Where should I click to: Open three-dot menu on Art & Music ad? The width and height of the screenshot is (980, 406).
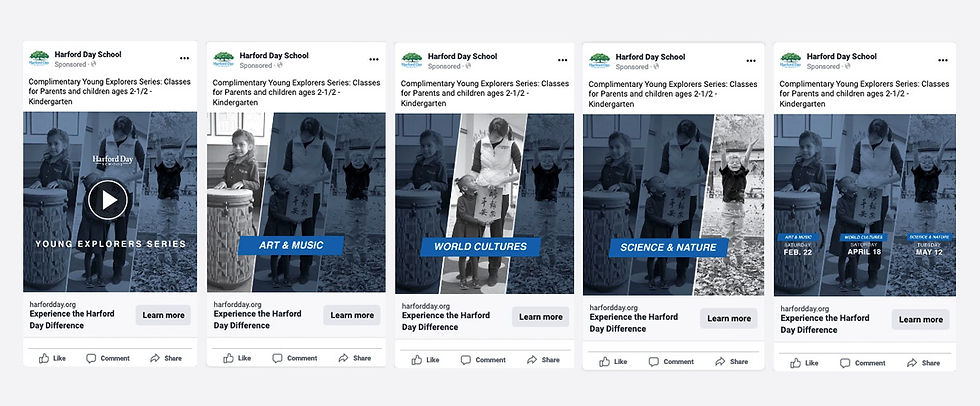coord(374,59)
